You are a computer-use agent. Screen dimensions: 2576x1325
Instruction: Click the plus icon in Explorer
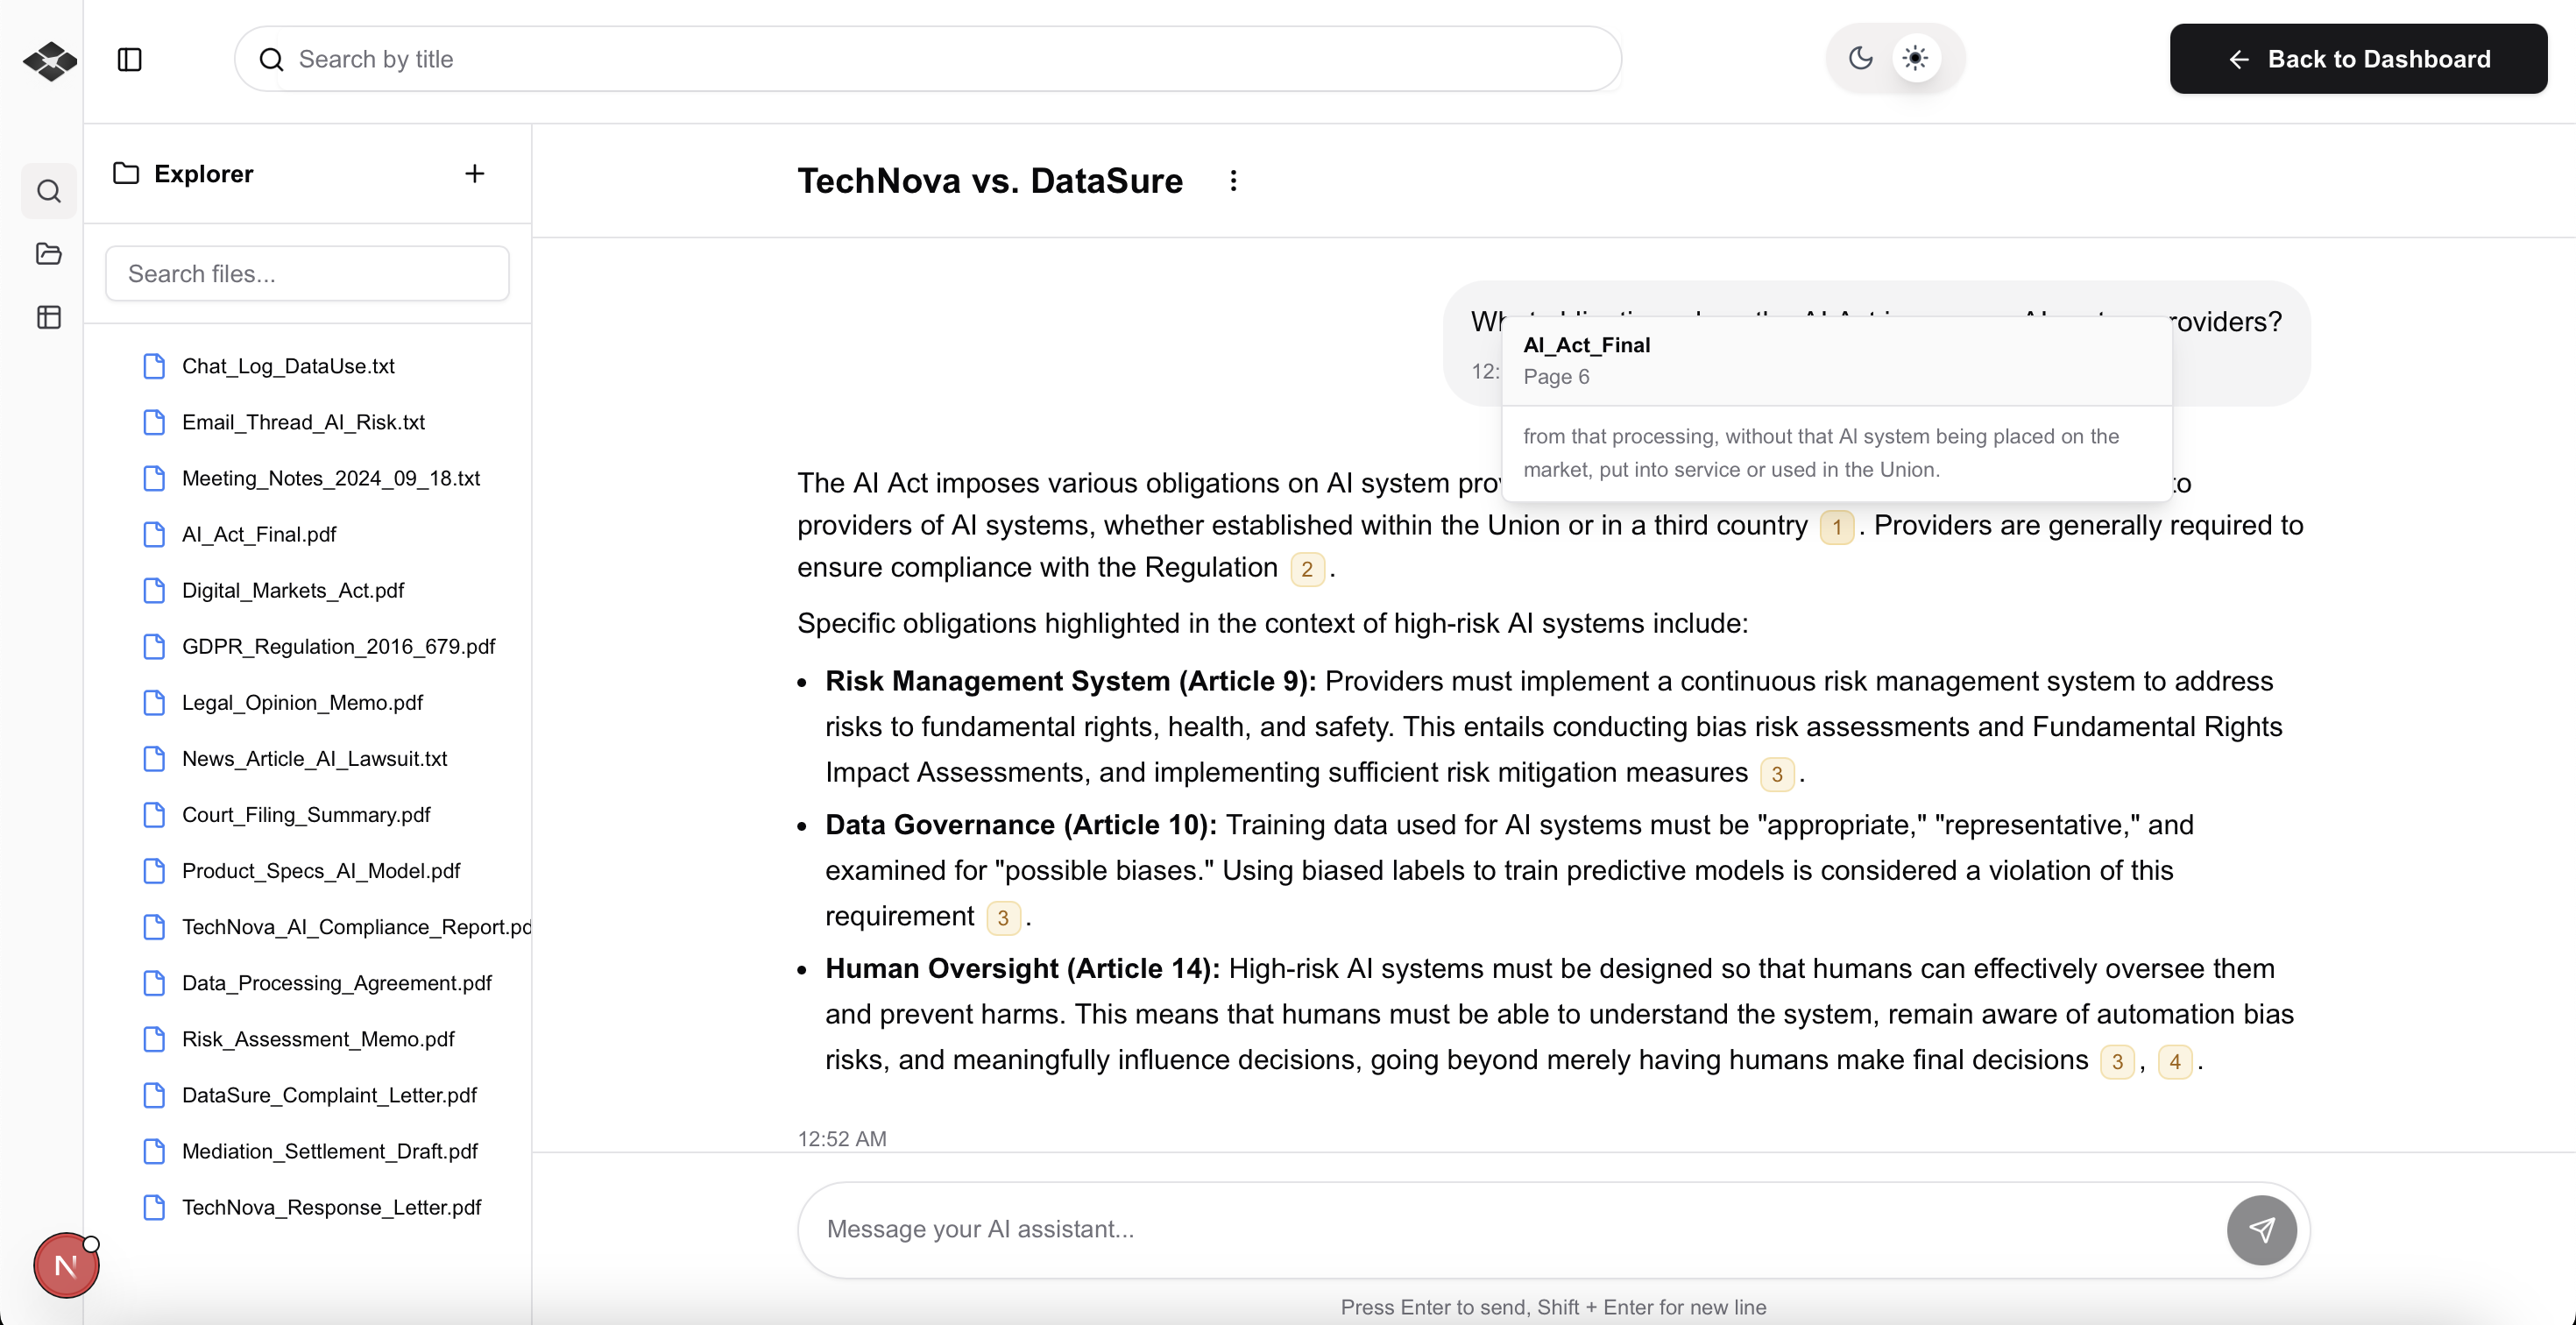[475, 174]
